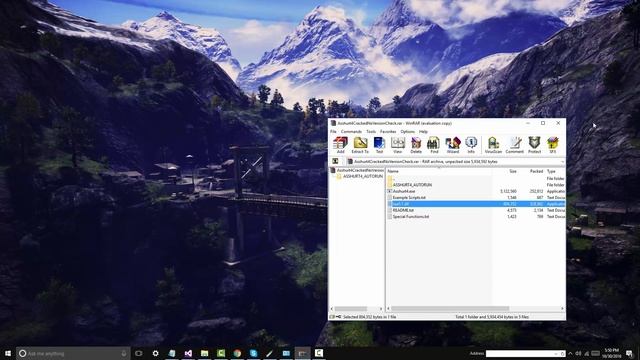The height and width of the screenshot is (360, 640).
Task: Open the archive Comment tool
Action: coord(514,145)
